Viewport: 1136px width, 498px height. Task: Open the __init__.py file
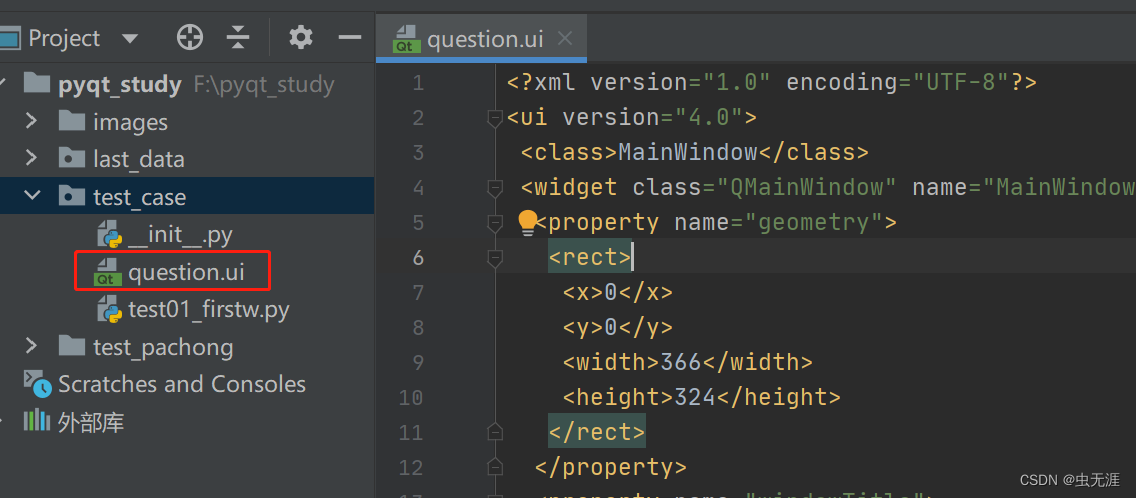click(180, 234)
